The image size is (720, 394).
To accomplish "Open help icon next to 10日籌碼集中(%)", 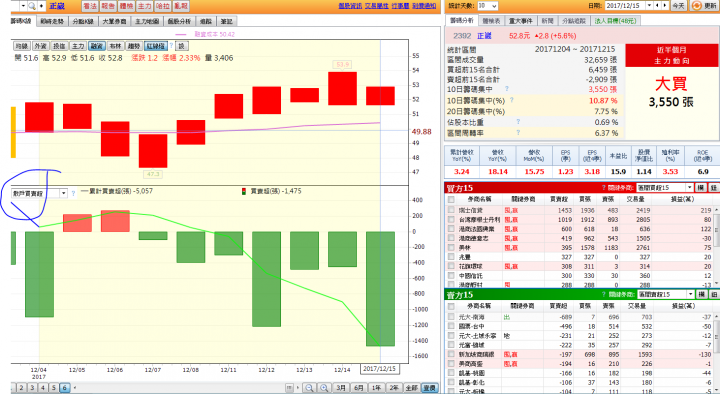I will coord(511,100).
